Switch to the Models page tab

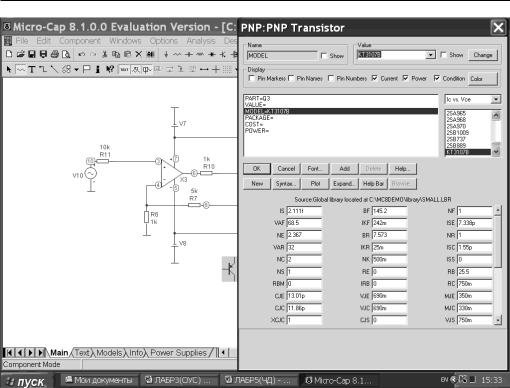tap(109, 352)
